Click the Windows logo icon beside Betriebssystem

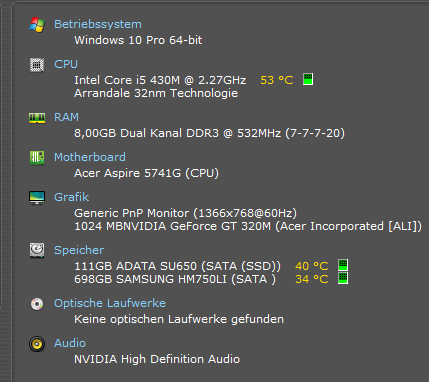37,25
